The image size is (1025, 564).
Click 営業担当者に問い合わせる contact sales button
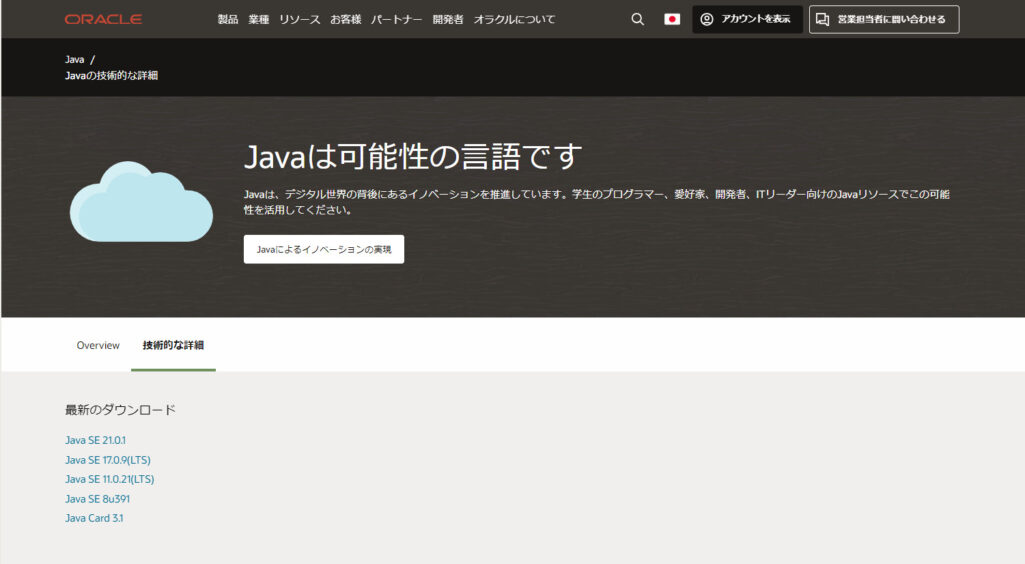pos(884,20)
